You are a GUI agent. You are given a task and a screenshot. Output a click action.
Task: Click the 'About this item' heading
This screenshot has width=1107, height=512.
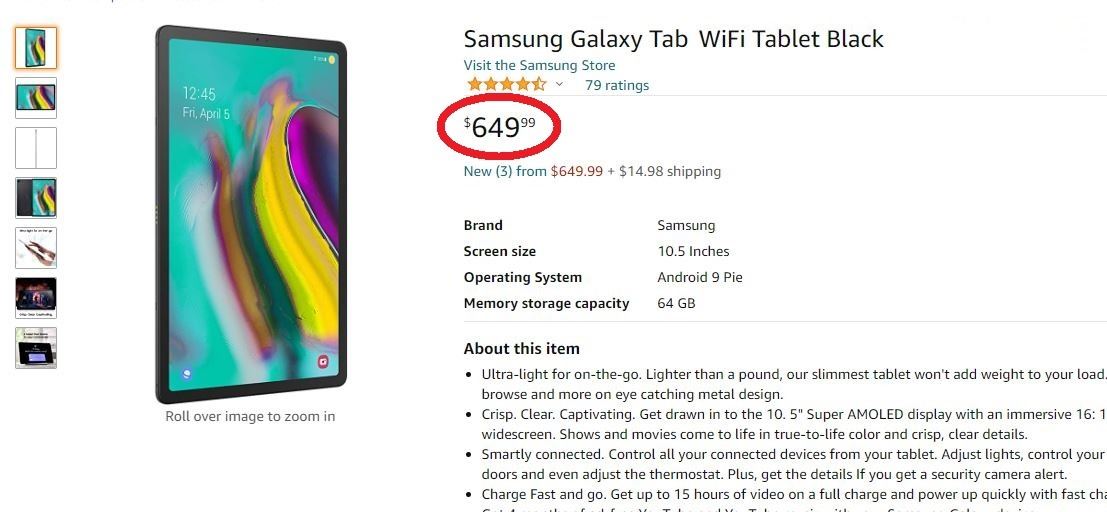pos(521,349)
